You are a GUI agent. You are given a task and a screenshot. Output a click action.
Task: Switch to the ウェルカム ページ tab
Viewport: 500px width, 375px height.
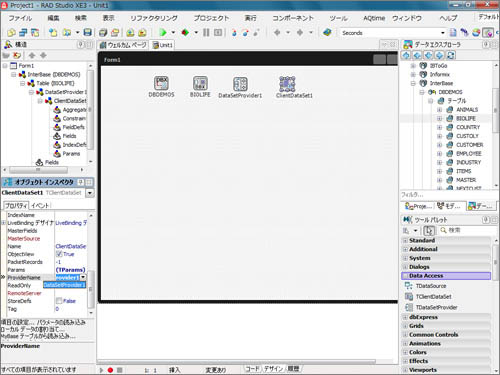coord(123,45)
